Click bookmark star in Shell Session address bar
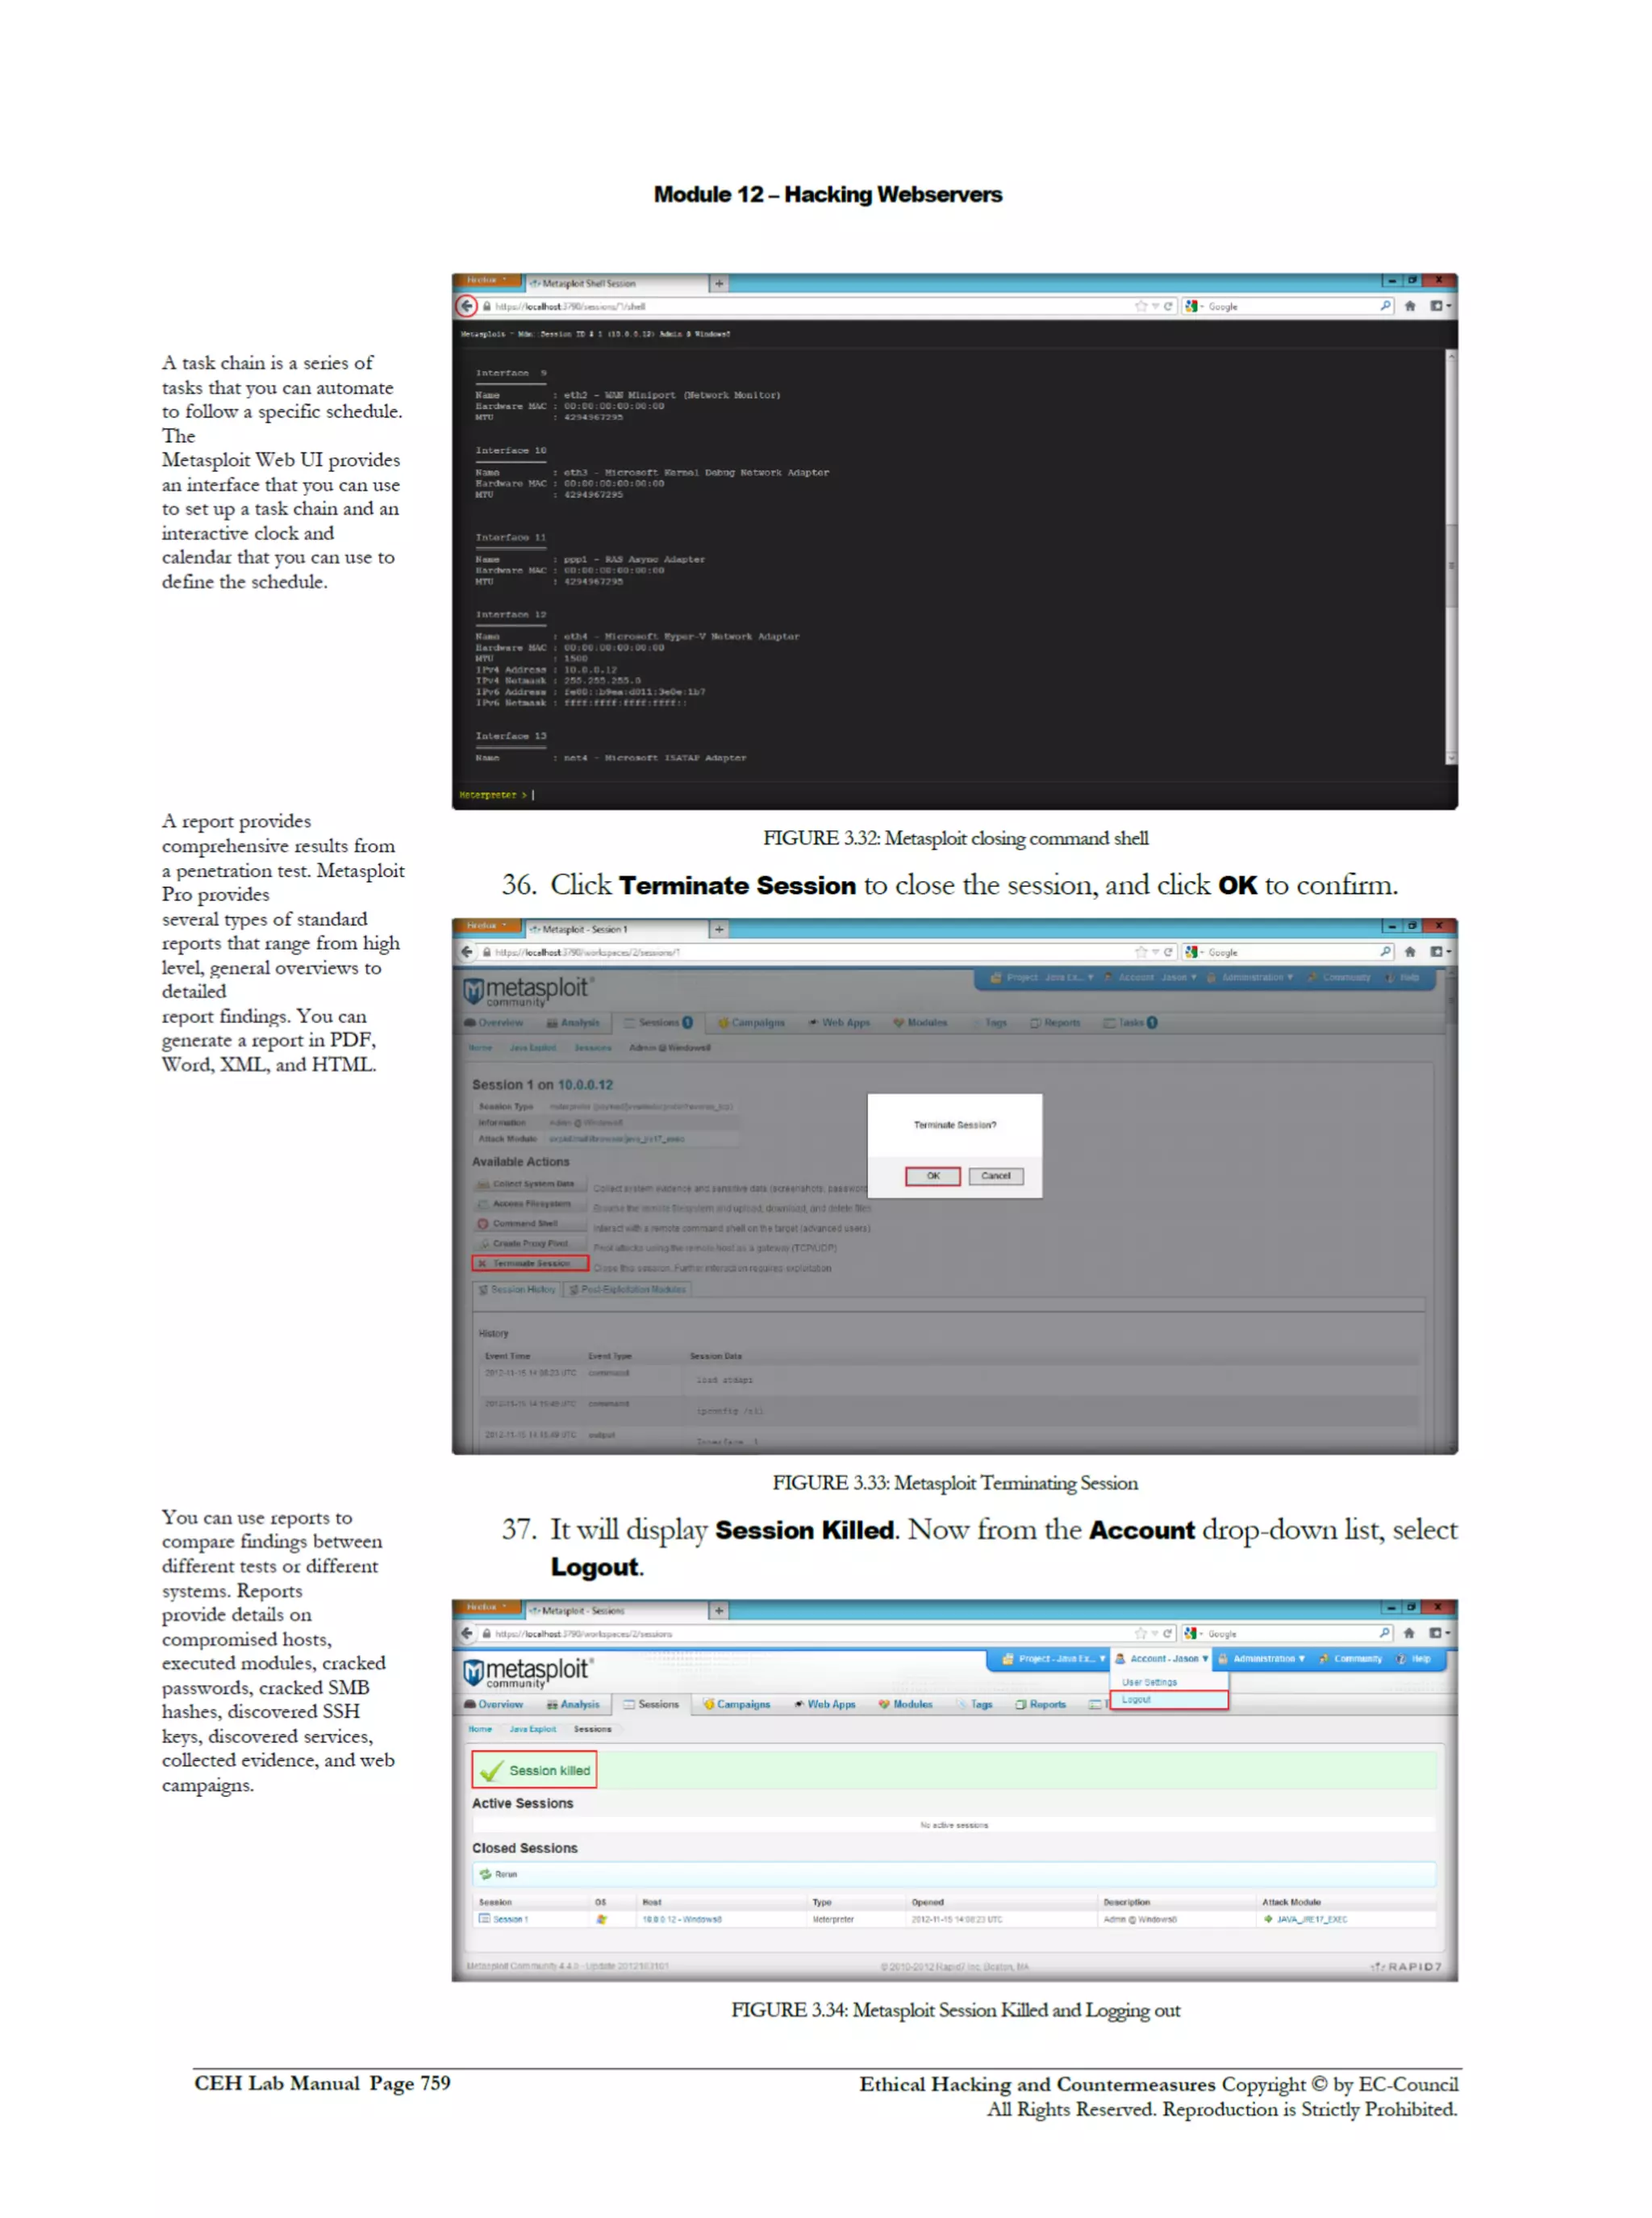1652x2218 pixels. click(x=1140, y=307)
